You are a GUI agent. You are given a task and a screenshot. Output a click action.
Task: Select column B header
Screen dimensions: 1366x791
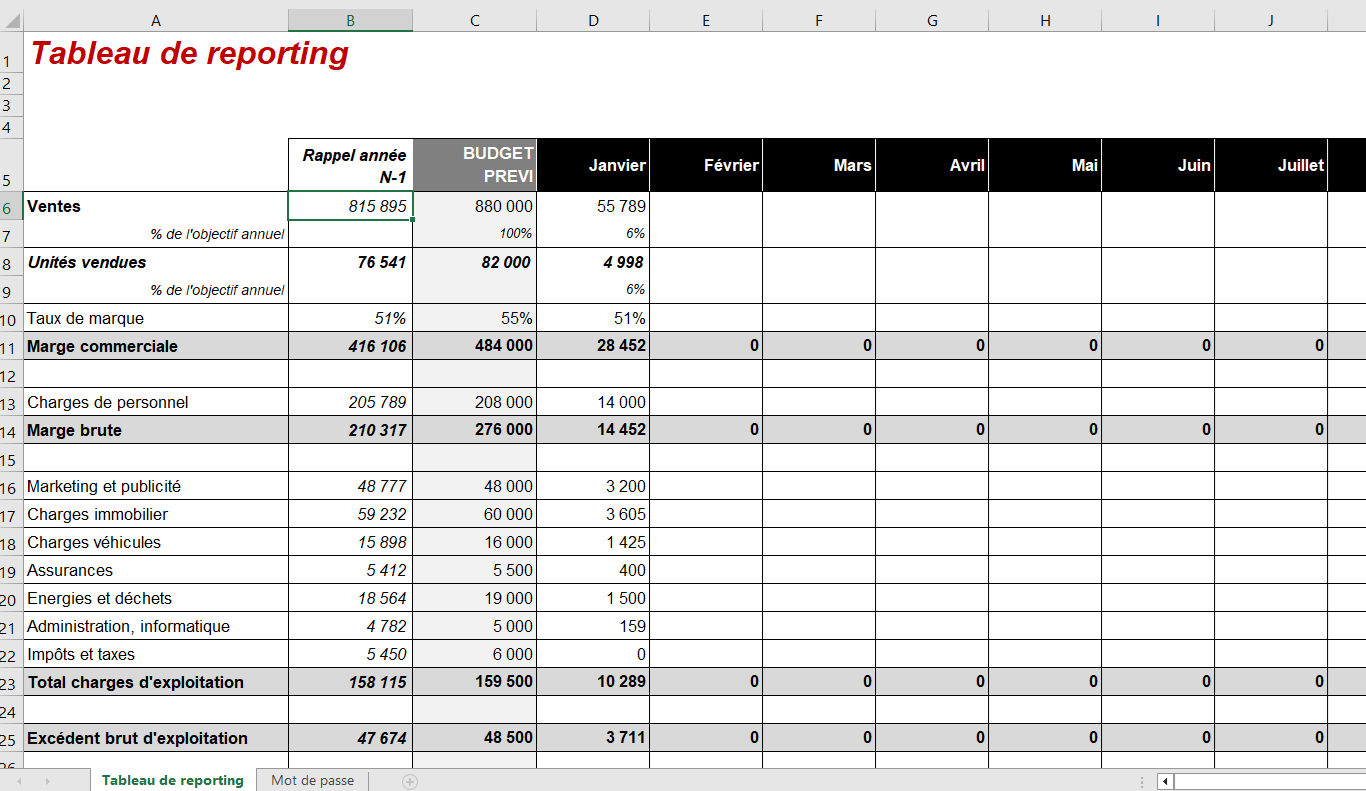(350, 20)
